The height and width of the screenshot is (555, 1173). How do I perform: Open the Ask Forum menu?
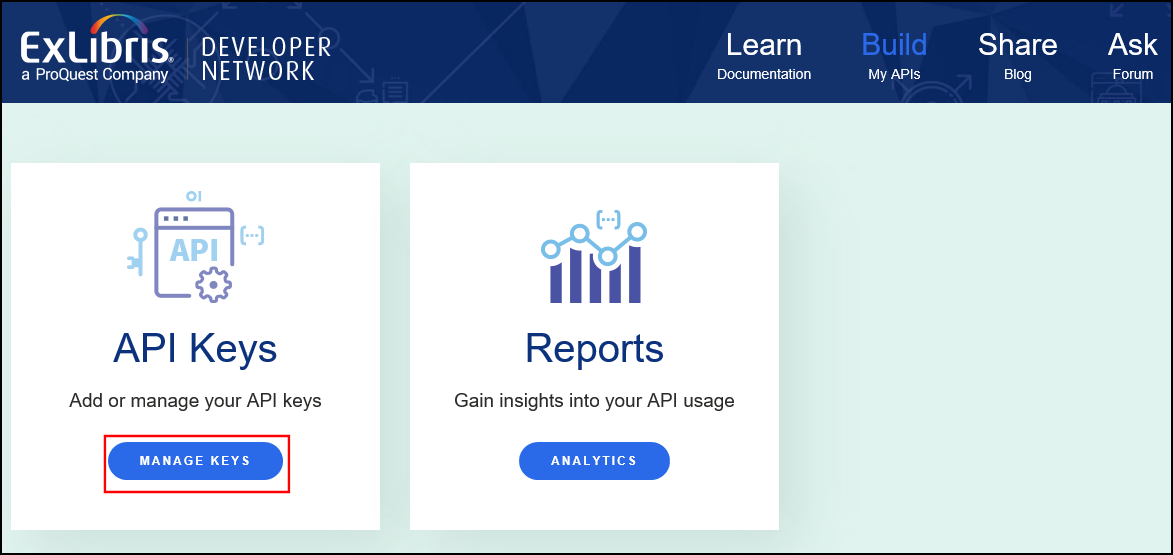pyautogui.click(x=1133, y=56)
